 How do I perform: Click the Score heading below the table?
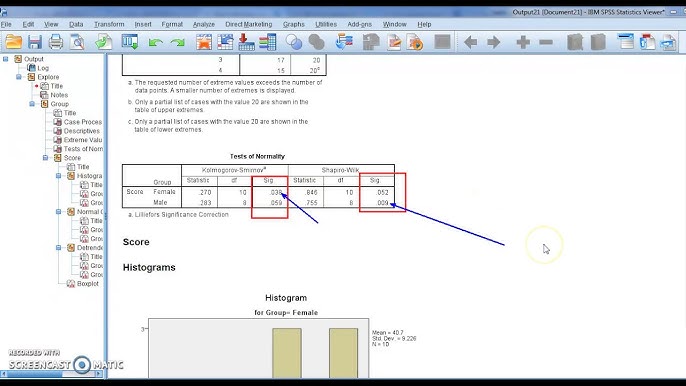[136, 242]
